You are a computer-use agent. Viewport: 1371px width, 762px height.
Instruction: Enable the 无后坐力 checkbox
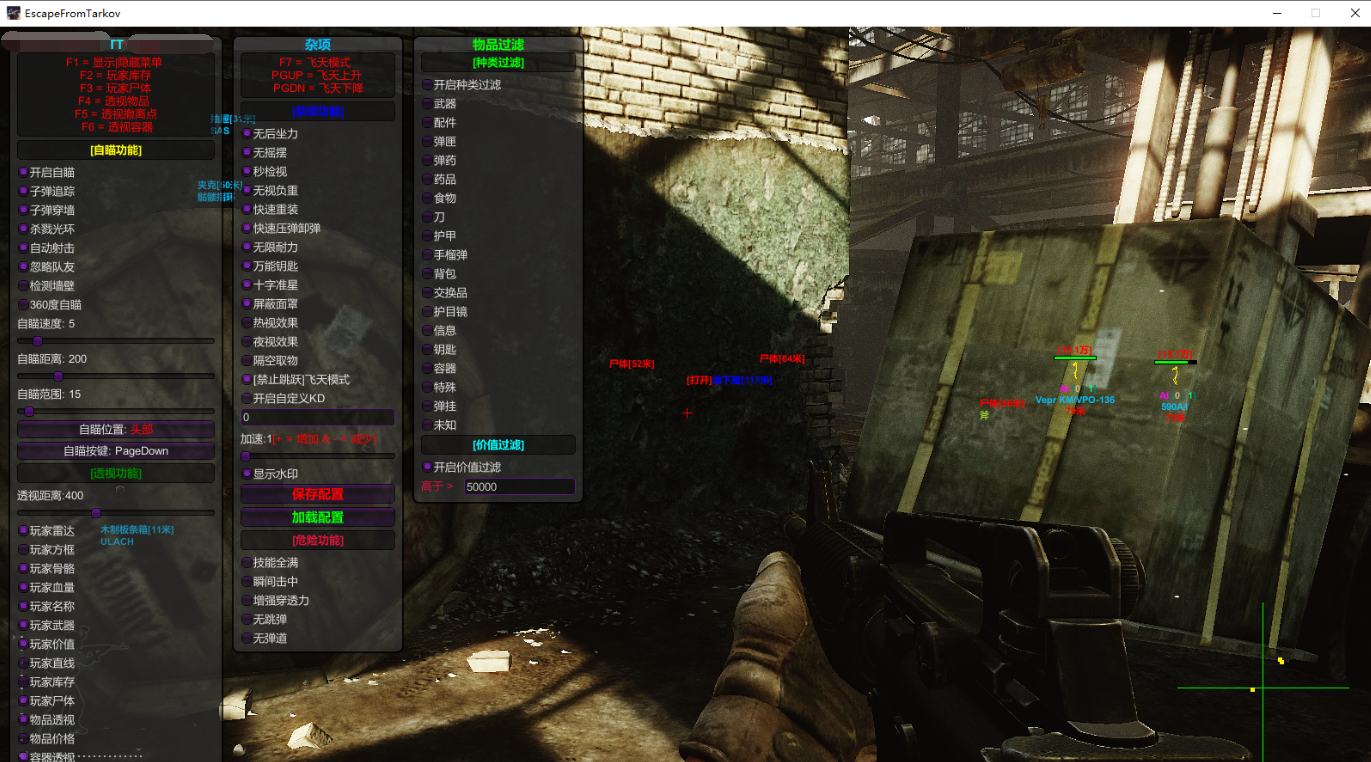coord(247,134)
